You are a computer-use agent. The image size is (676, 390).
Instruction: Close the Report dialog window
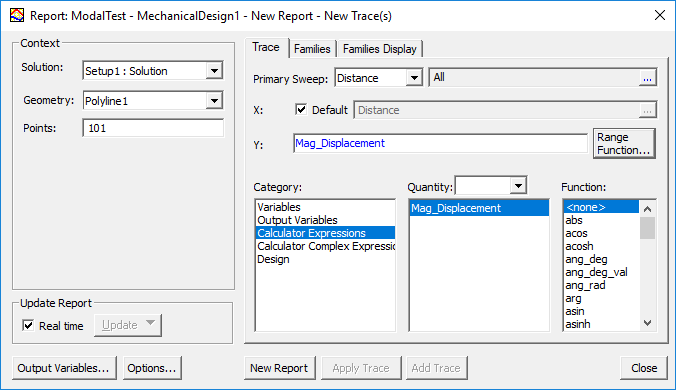point(660,16)
